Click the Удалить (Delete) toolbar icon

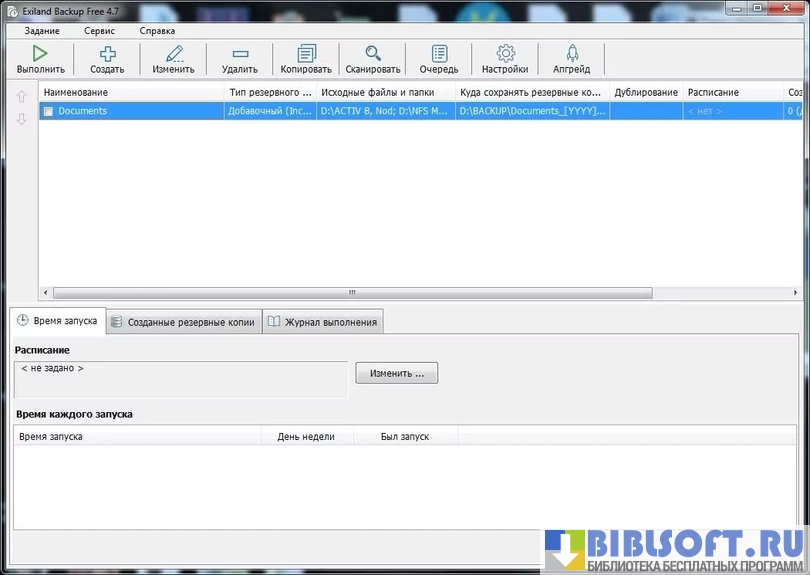pyautogui.click(x=240, y=54)
